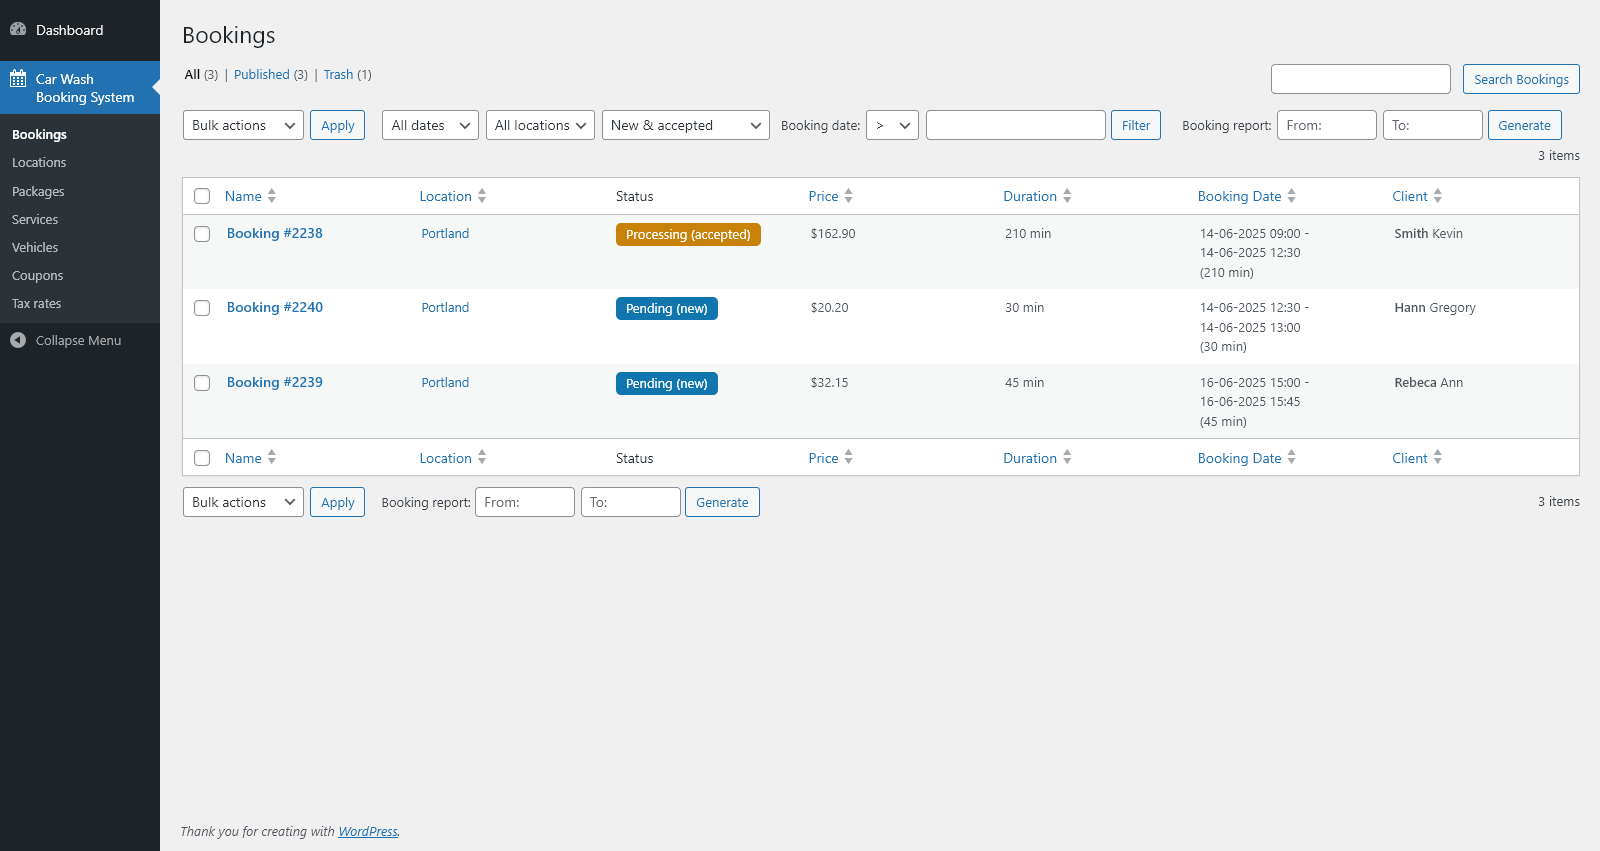
Task: Open Dashboard in the sidebar
Action: click(80, 30)
